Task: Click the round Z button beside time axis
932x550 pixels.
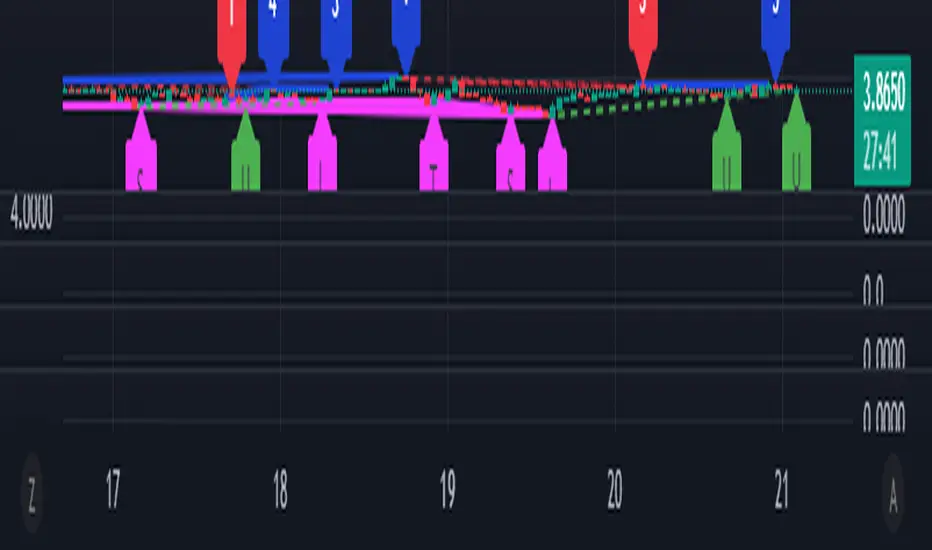Action: pos(32,493)
